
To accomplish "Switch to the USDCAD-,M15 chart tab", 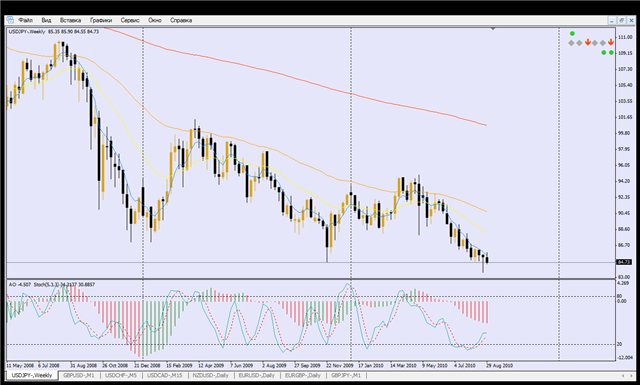I will point(165,375).
